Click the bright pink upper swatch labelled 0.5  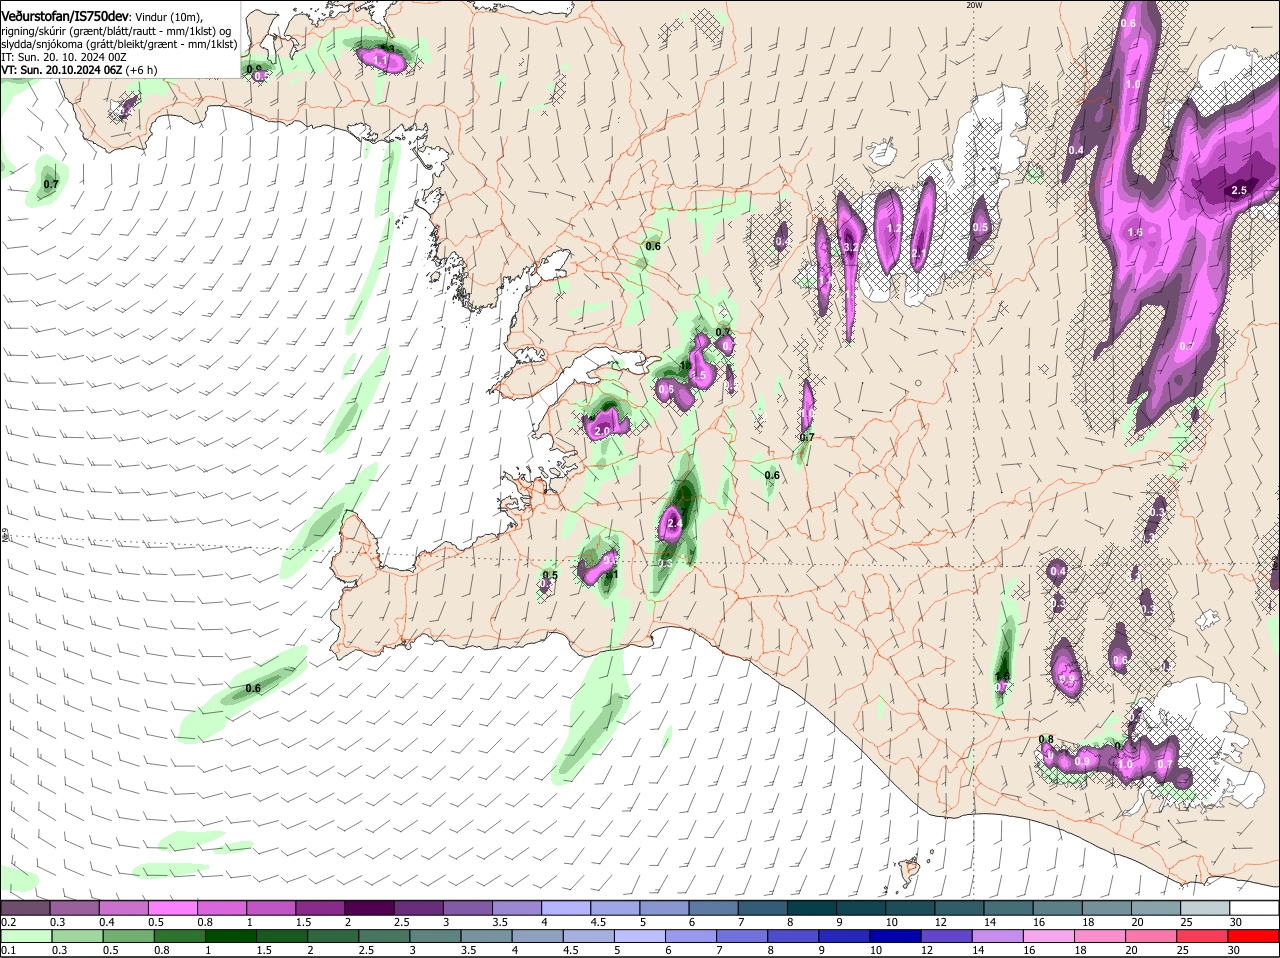point(173,908)
